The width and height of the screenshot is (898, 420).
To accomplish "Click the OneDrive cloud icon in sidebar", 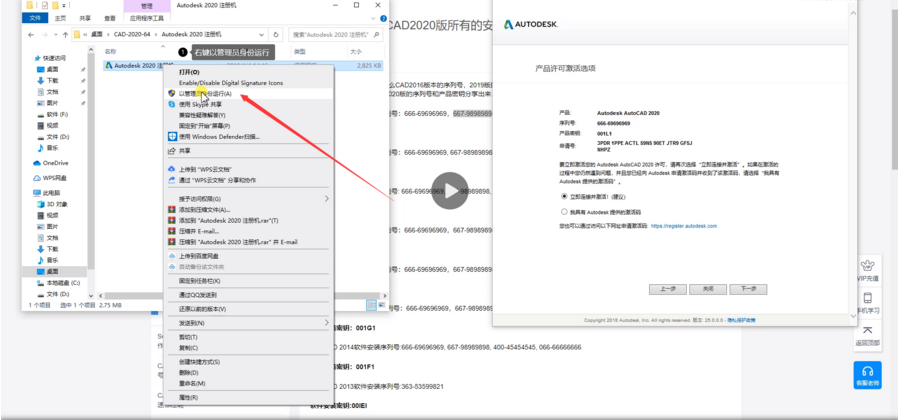I will (37, 163).
